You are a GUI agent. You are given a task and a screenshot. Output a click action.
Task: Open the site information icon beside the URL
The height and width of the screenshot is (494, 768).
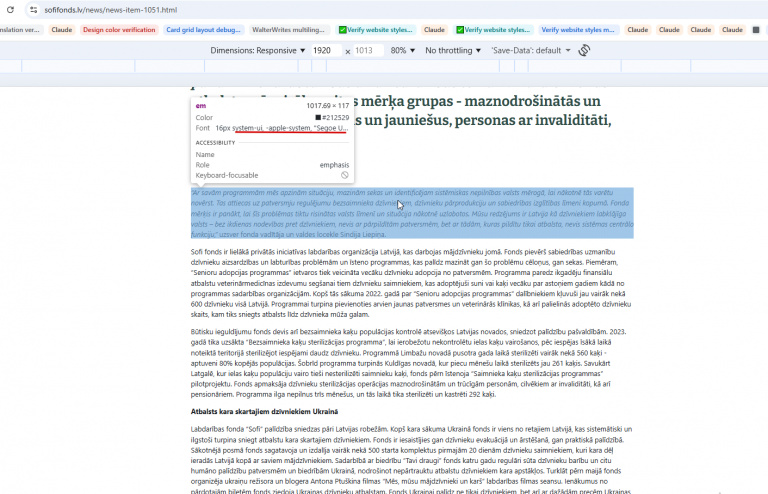[33, 9]
